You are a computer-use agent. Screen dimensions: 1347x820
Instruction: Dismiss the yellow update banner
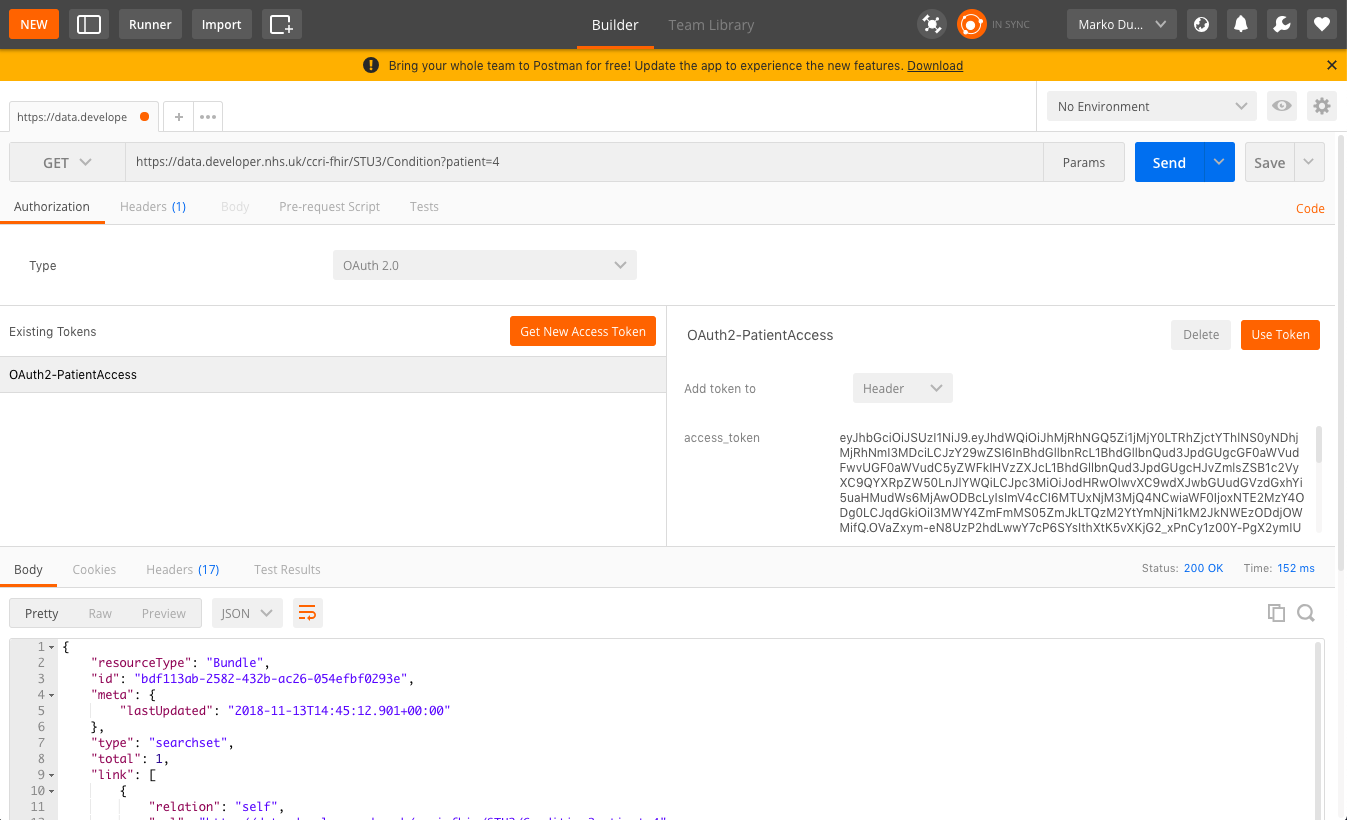1331,65
